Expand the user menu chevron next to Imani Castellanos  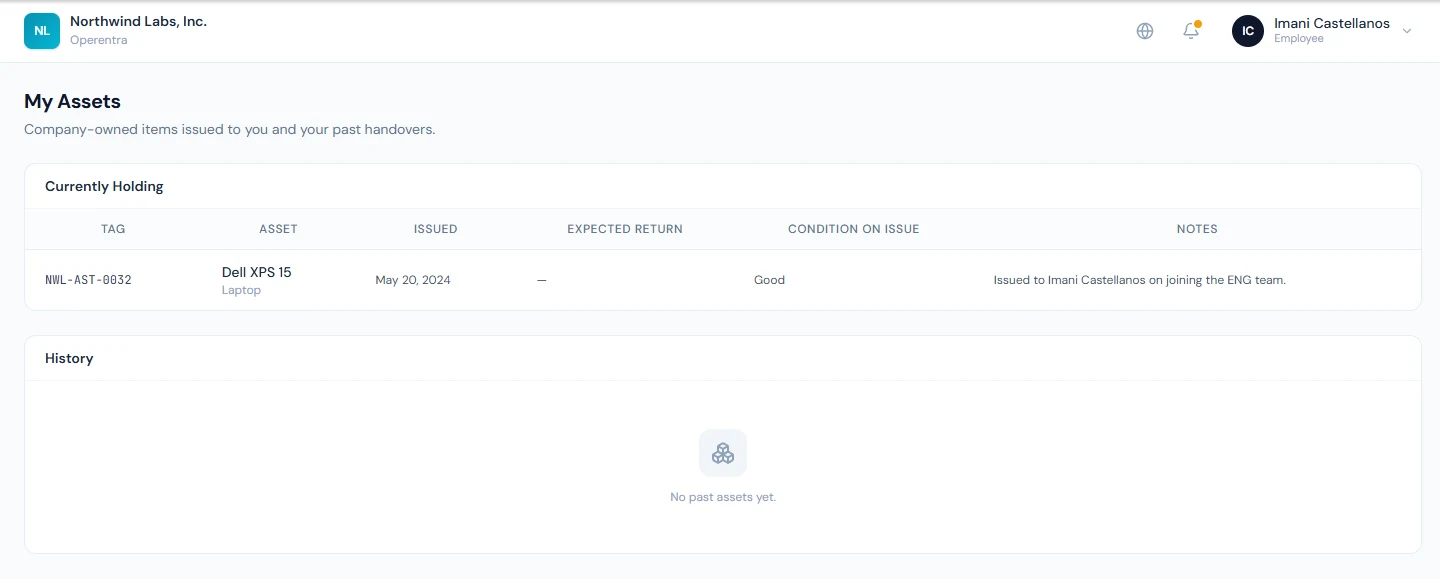pos(1407,31)
